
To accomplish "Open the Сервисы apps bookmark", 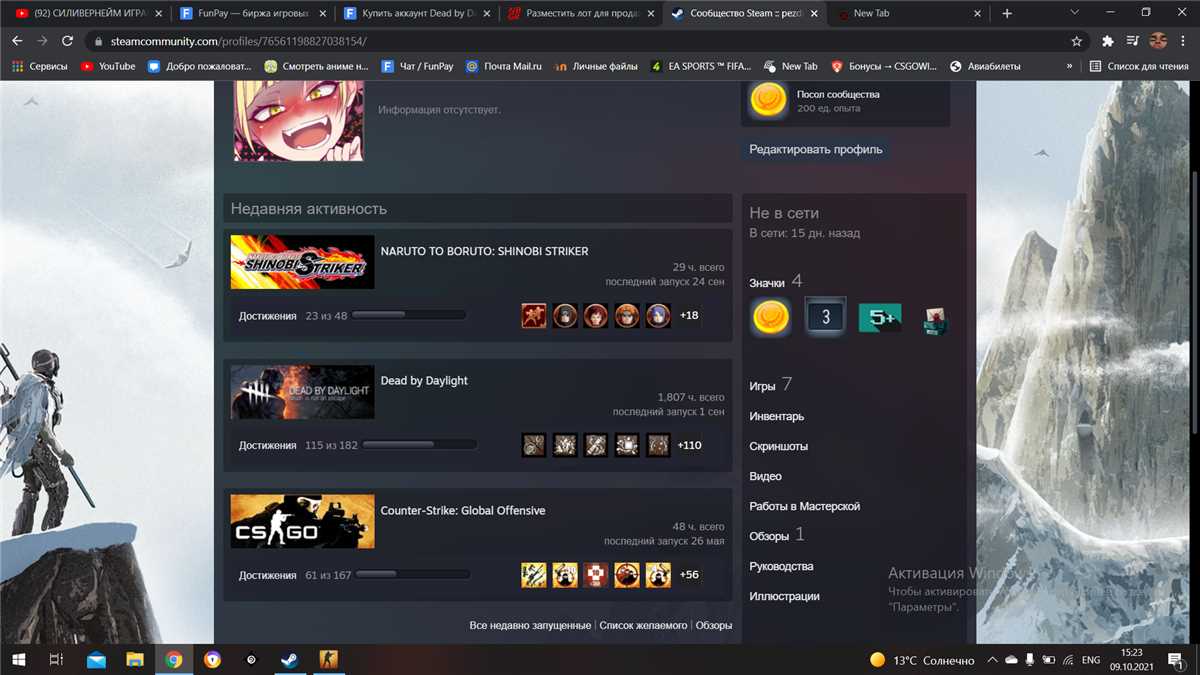I will click(39, 66).
